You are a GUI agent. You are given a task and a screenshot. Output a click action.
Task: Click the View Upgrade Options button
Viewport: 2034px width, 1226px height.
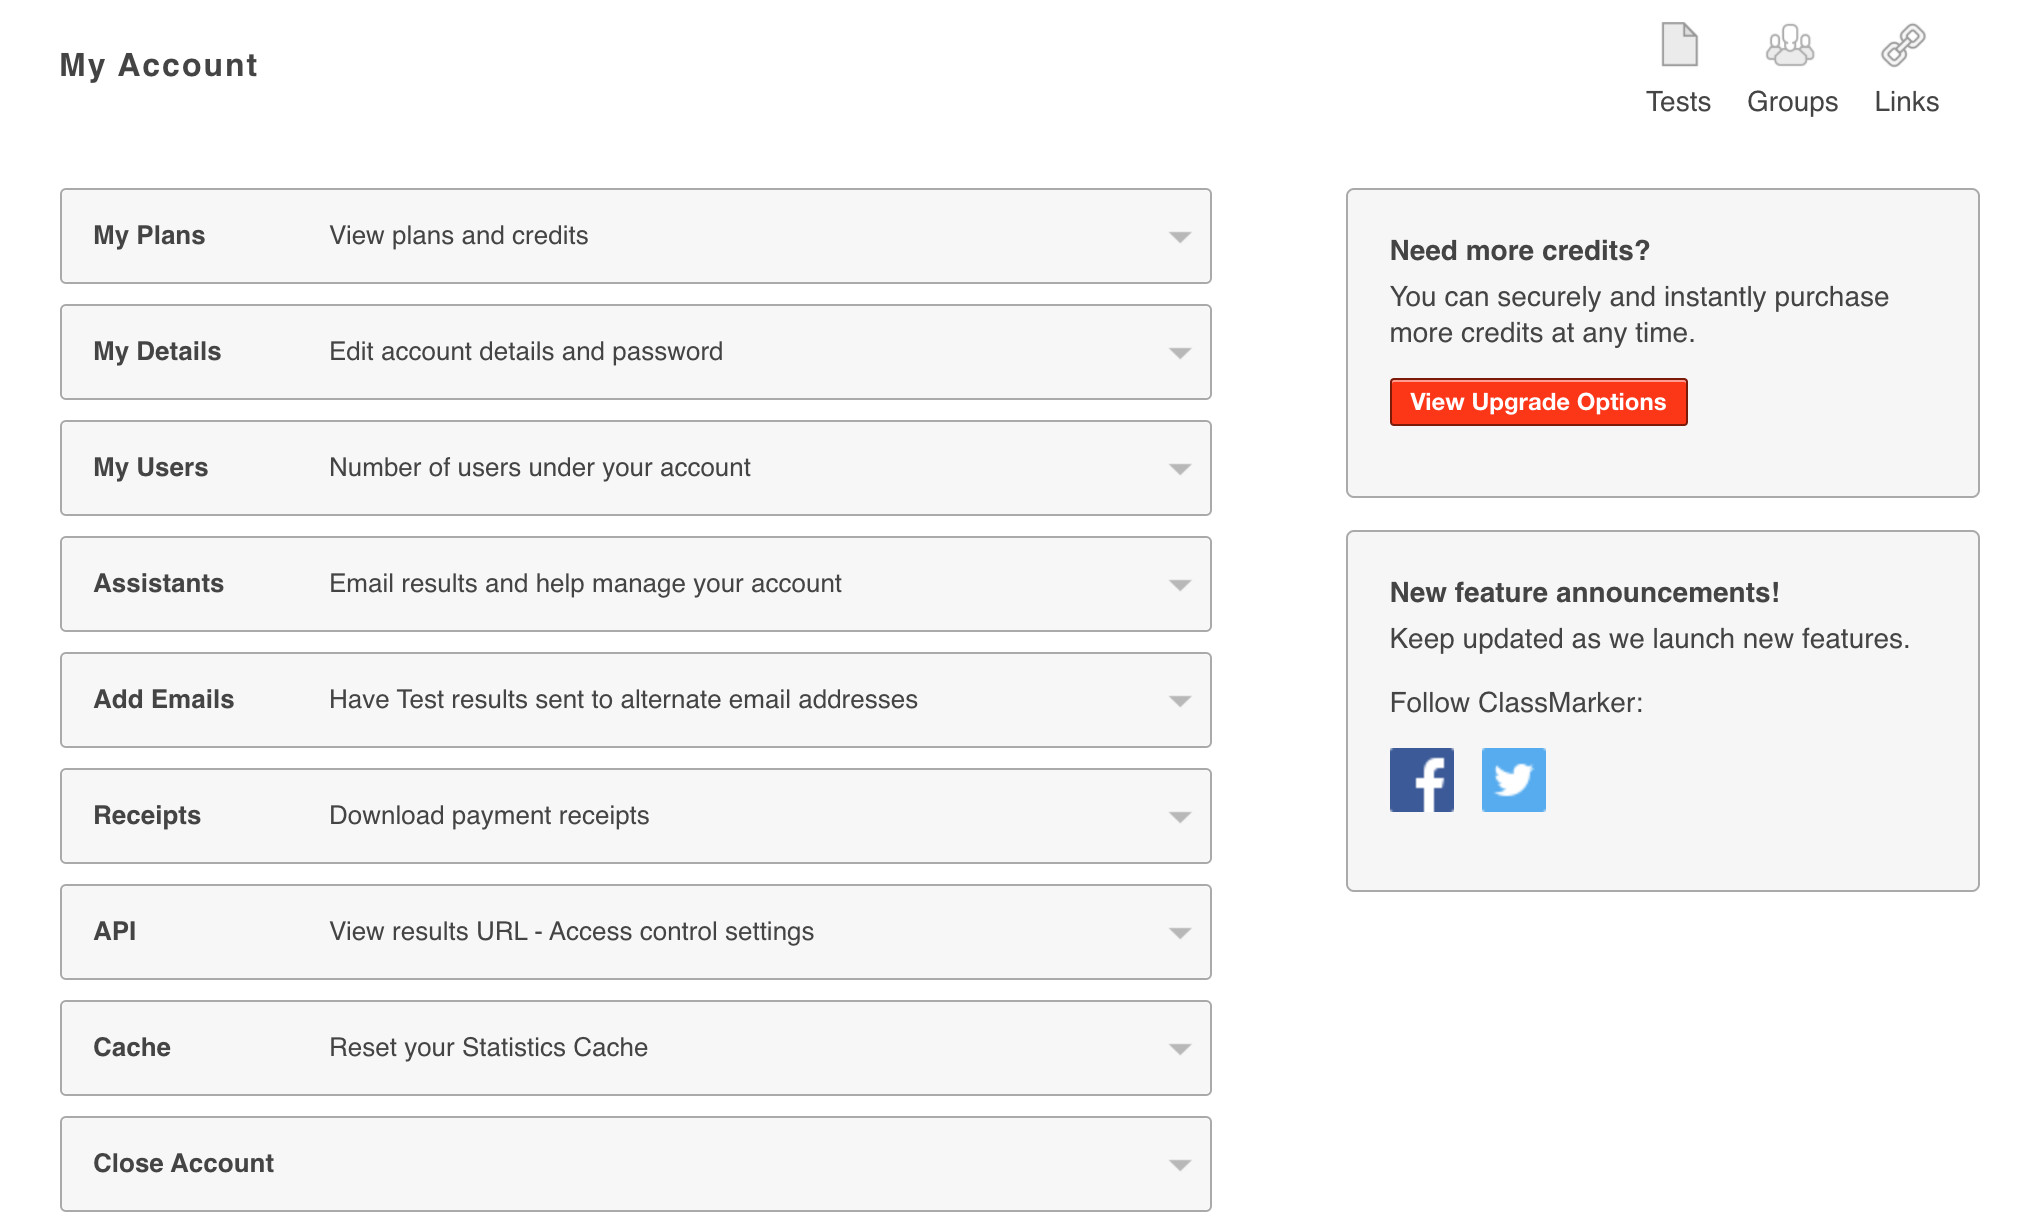point(1538,402)
